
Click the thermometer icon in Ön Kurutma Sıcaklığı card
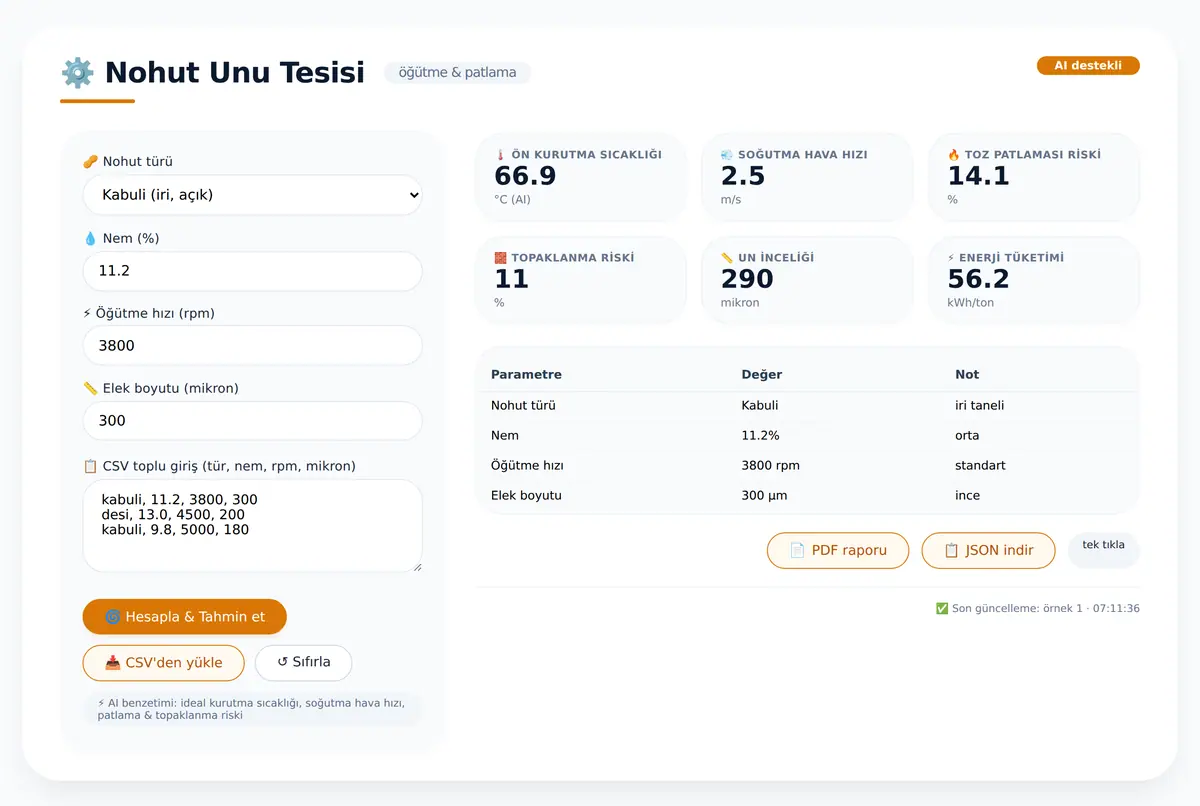click(x=501, y=155)
